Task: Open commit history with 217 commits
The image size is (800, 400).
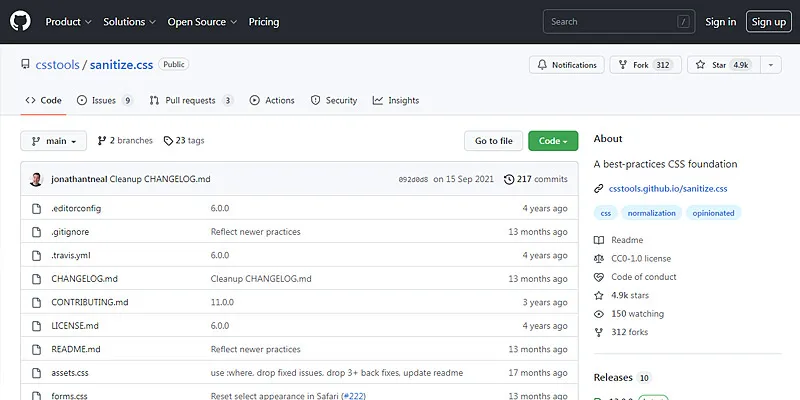Action: pyautogui.click(x=536, y=179)
